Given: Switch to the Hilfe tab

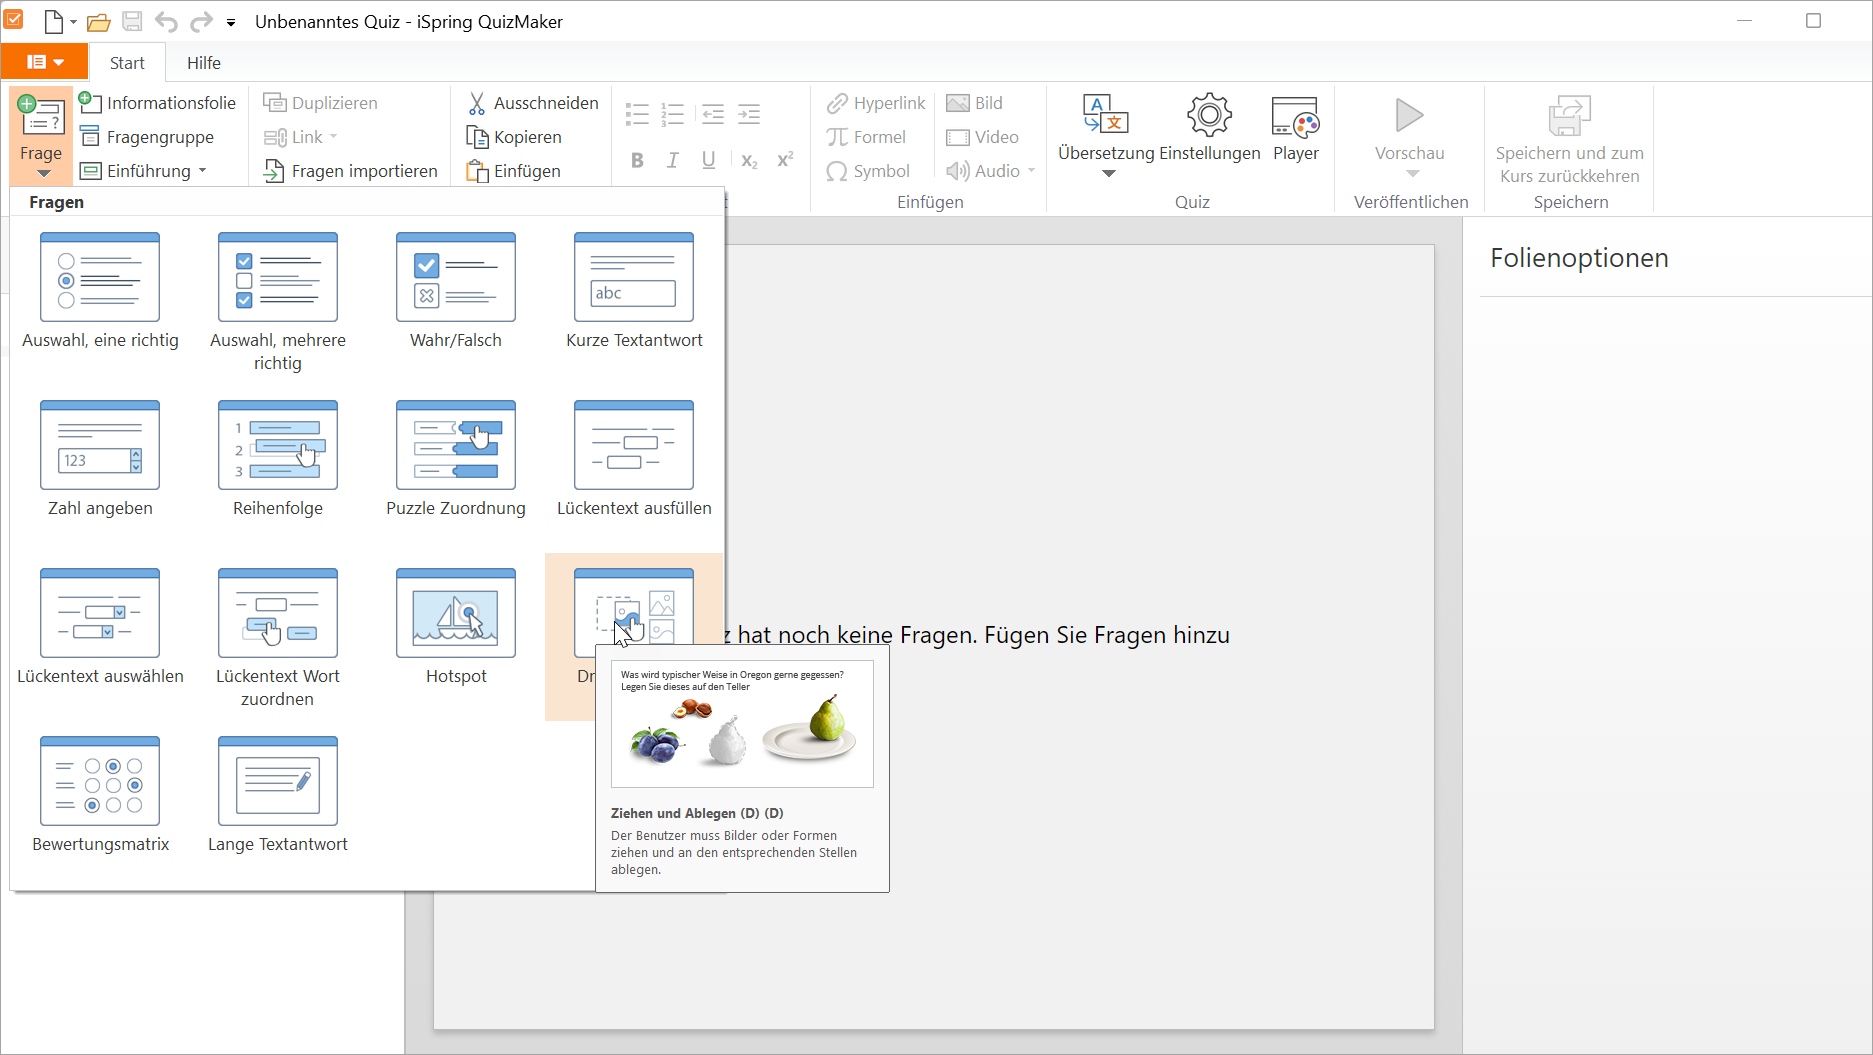Looking at the screenshot, I should [203, 63].
